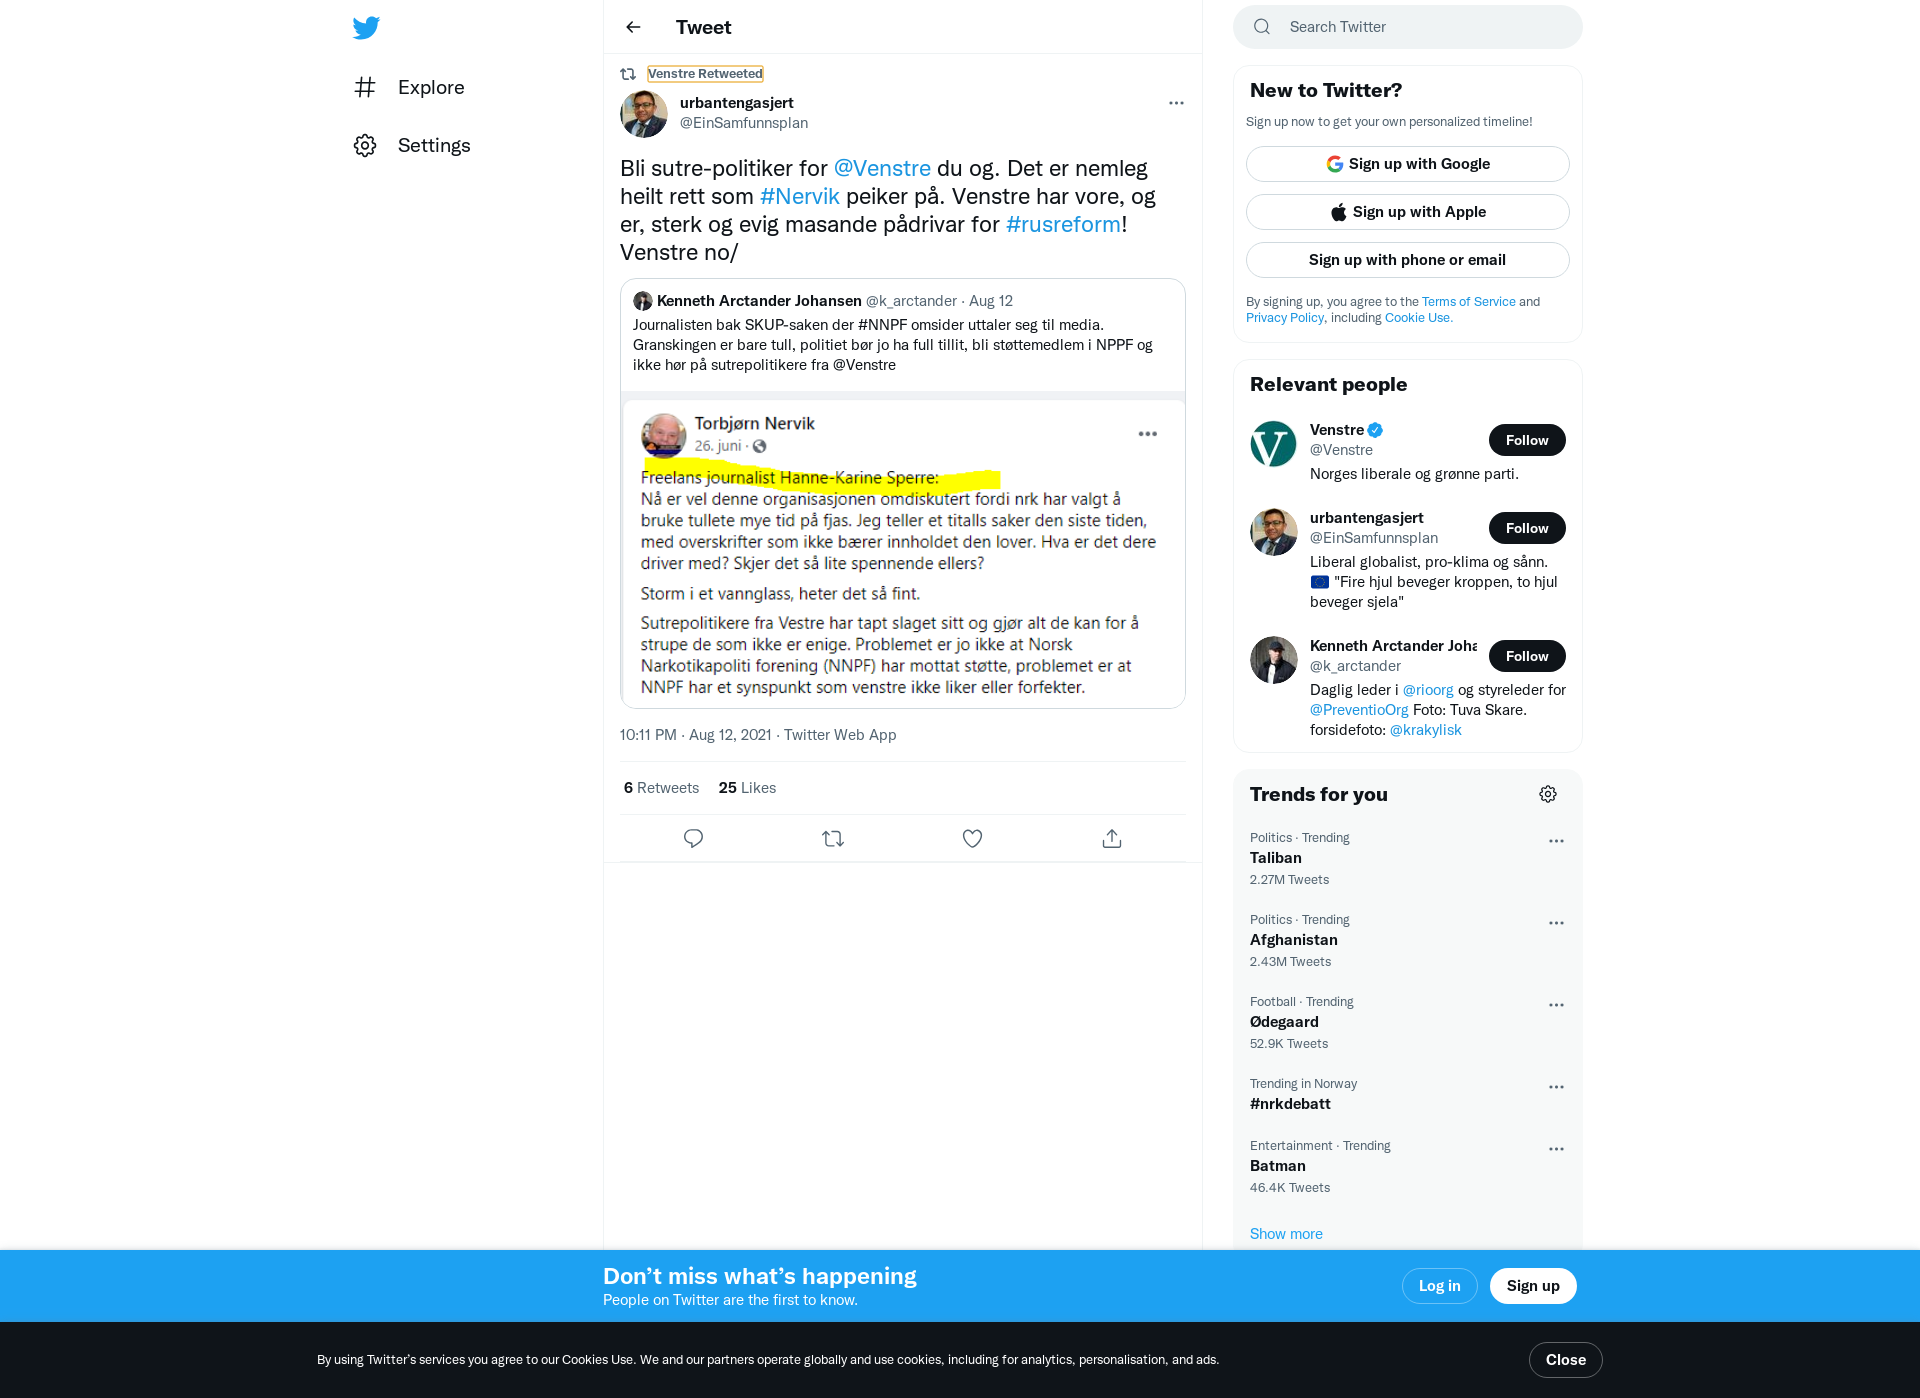Open Trends settings gear icon
1920x1398 pixels.
(x=1548, y=794)
